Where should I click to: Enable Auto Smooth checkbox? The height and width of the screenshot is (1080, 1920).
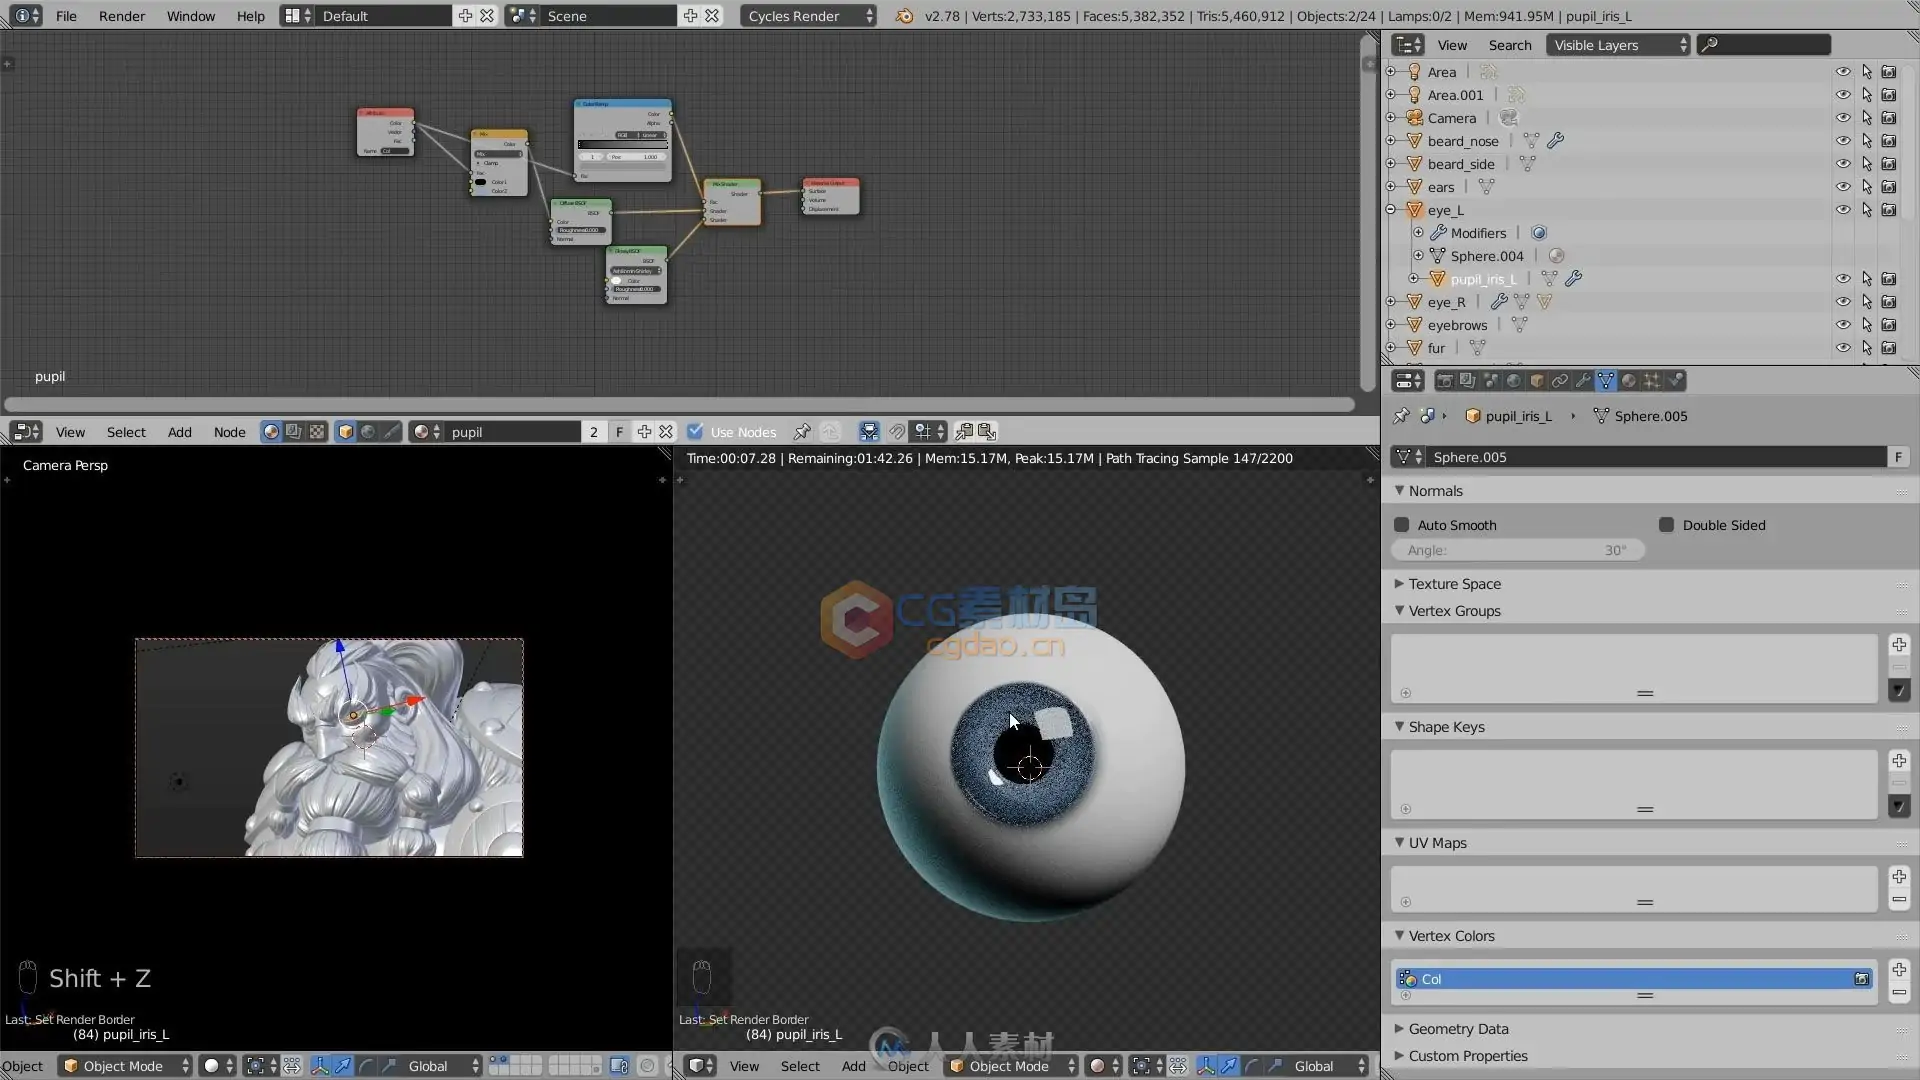1400,524
